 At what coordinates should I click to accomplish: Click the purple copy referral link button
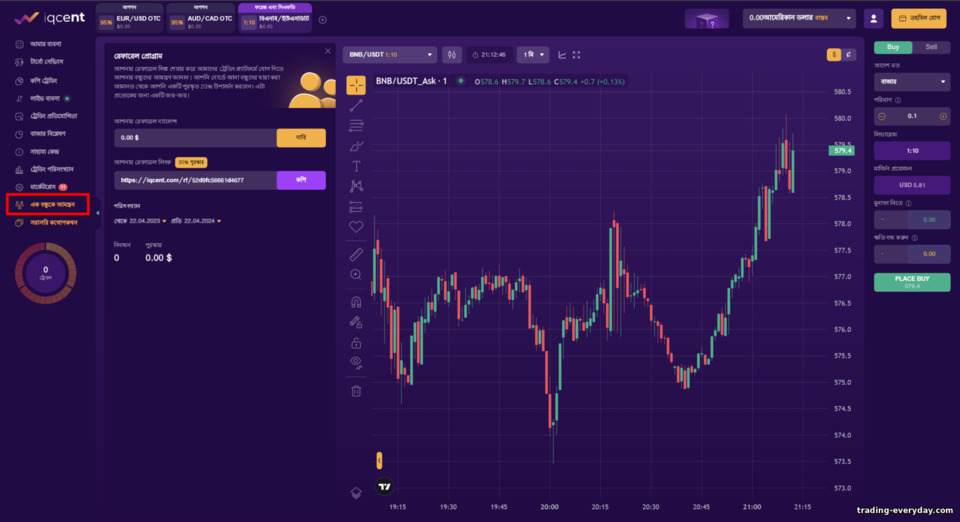(301, 180)
